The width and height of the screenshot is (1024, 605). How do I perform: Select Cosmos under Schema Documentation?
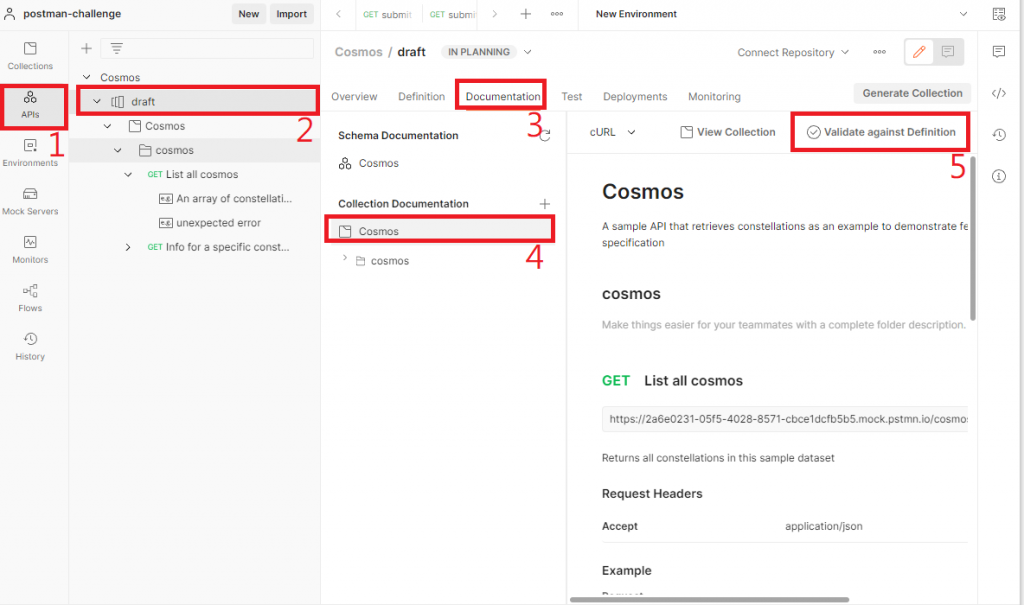(x=368, y=163)
